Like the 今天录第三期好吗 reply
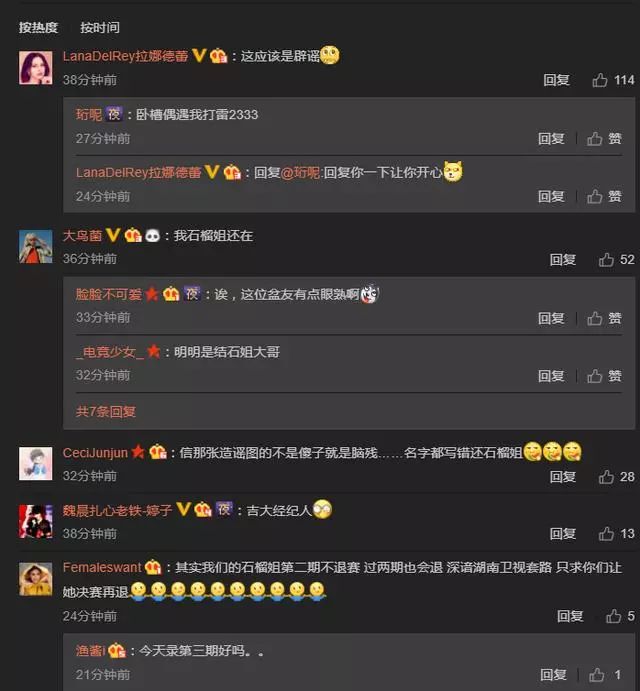 click(605, 675)
